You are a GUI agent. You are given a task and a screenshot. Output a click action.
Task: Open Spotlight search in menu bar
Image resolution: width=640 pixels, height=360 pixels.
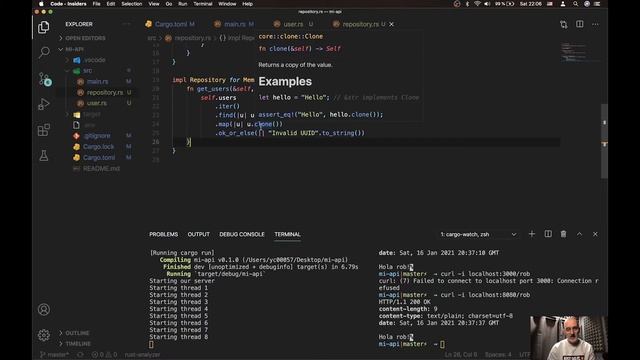coord(575,4)
